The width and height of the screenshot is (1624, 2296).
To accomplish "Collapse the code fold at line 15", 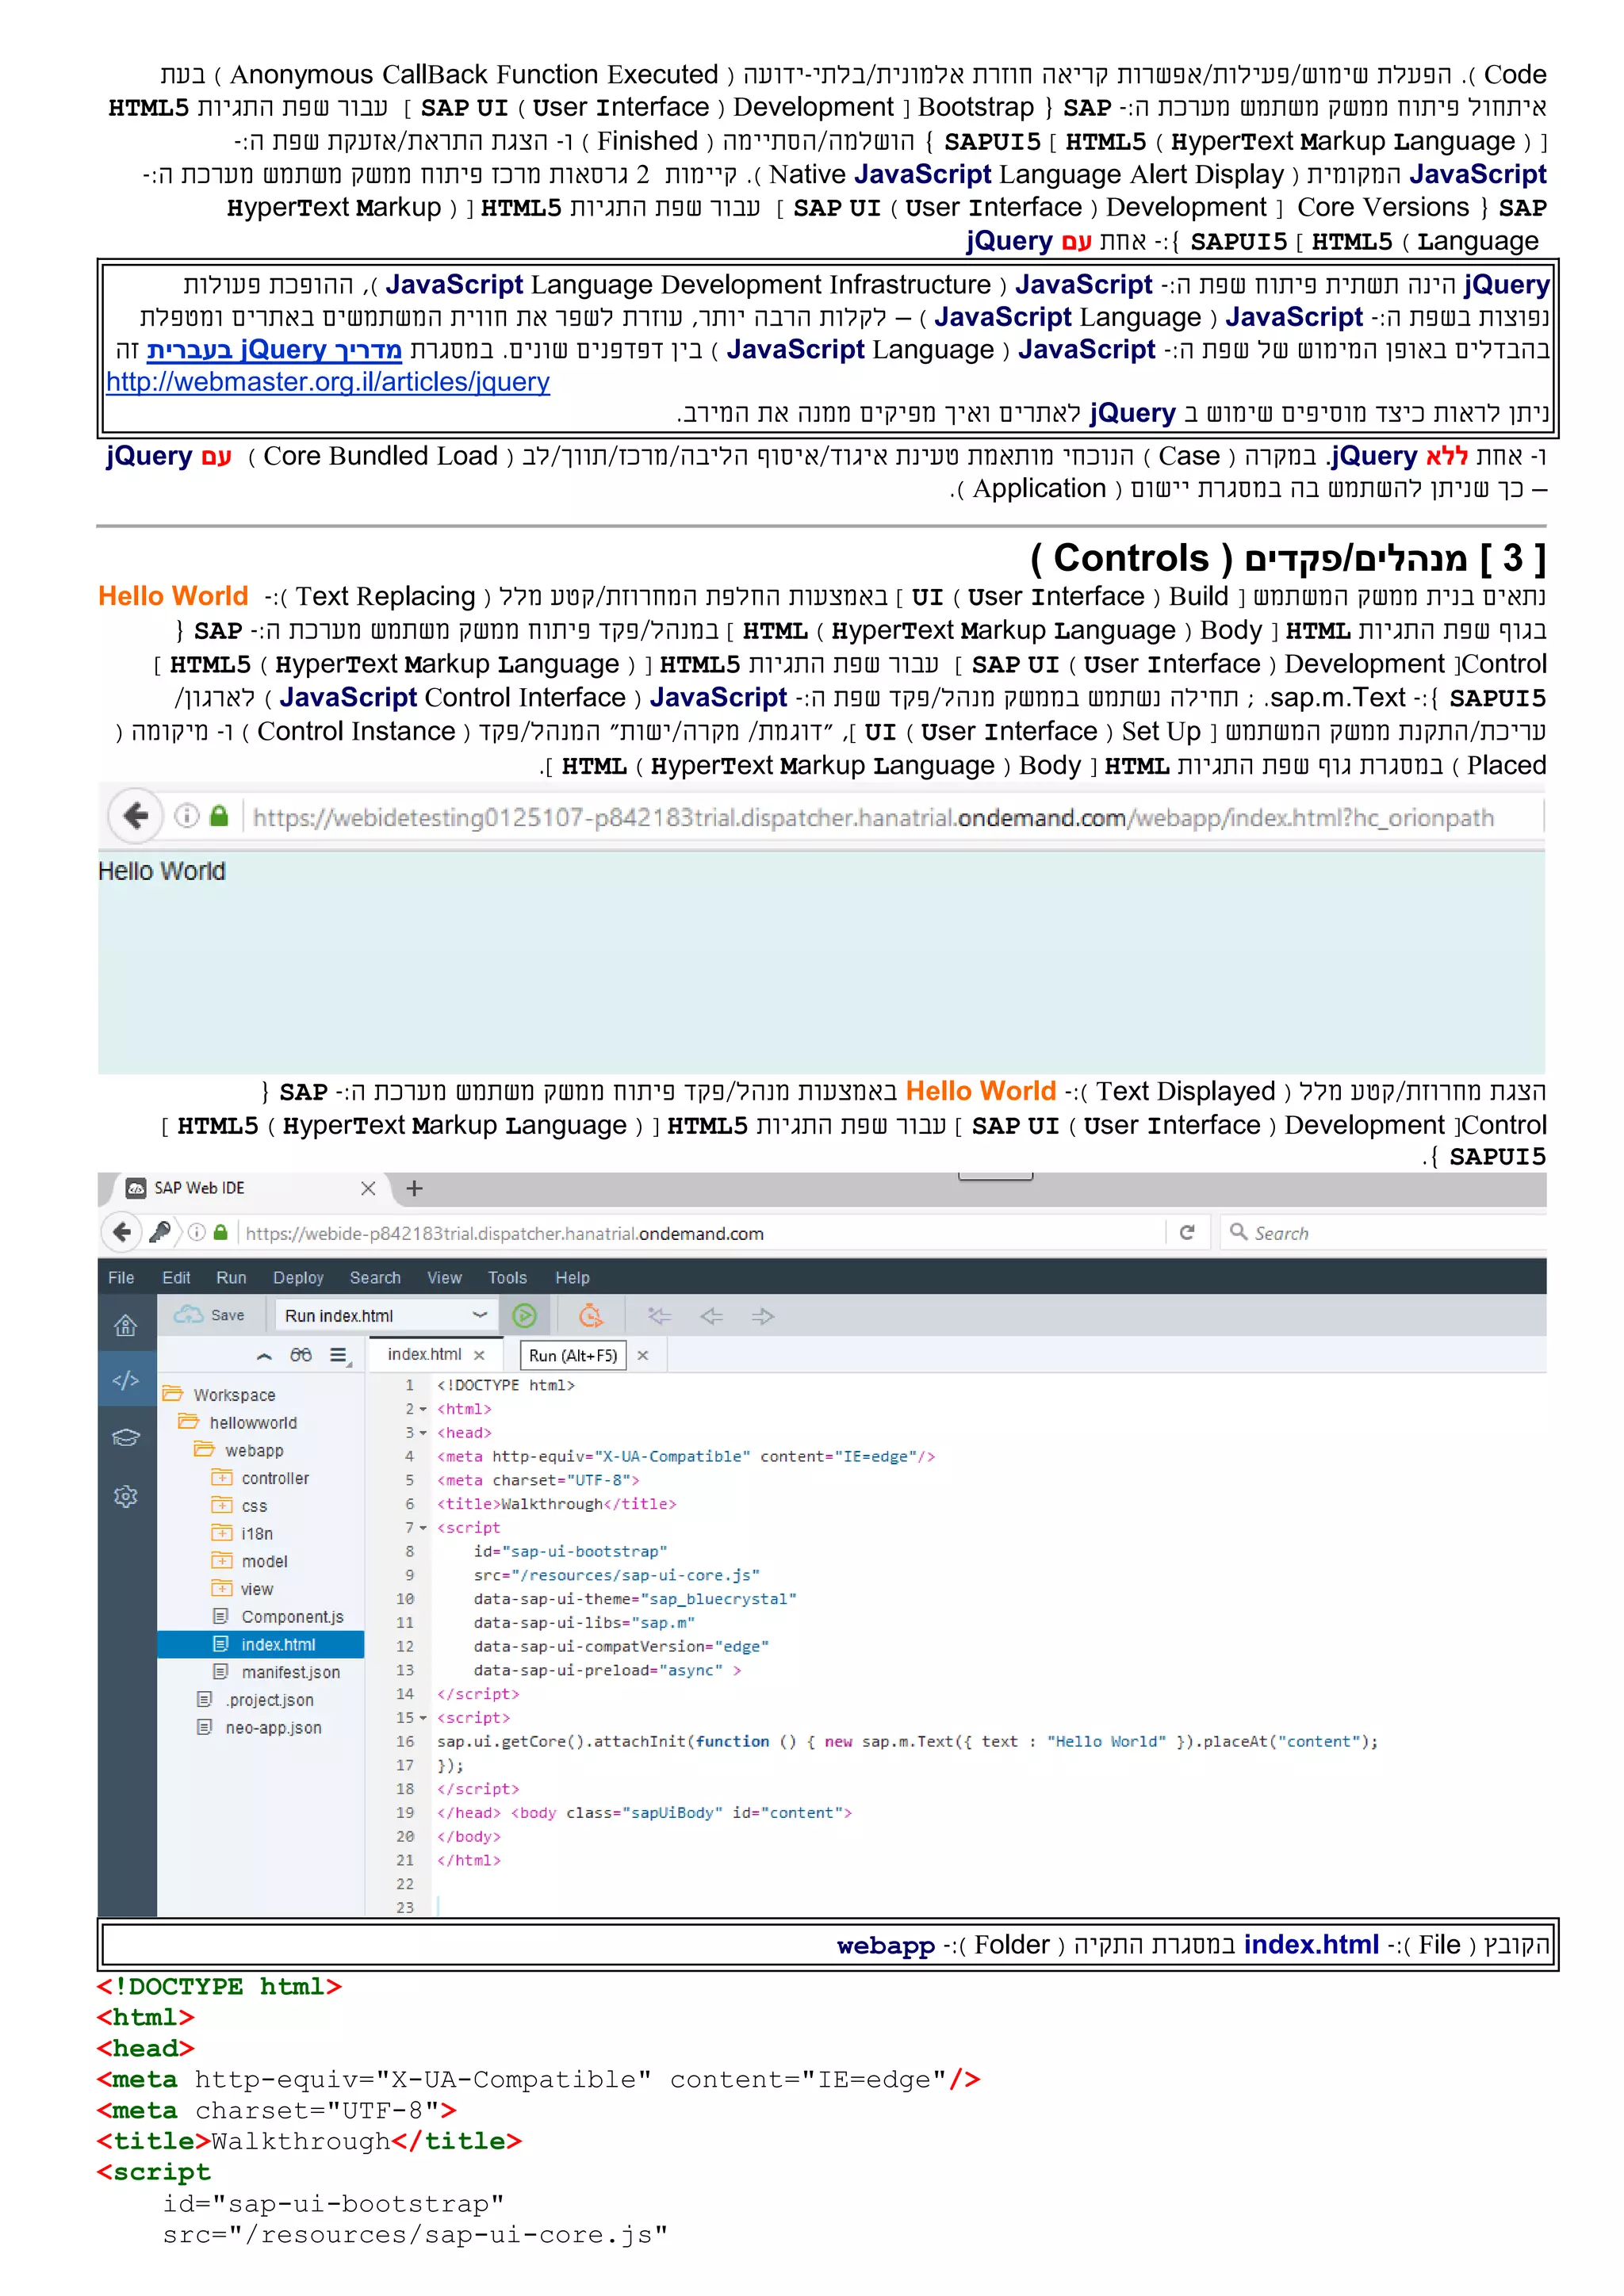I will click(423, 1718).
